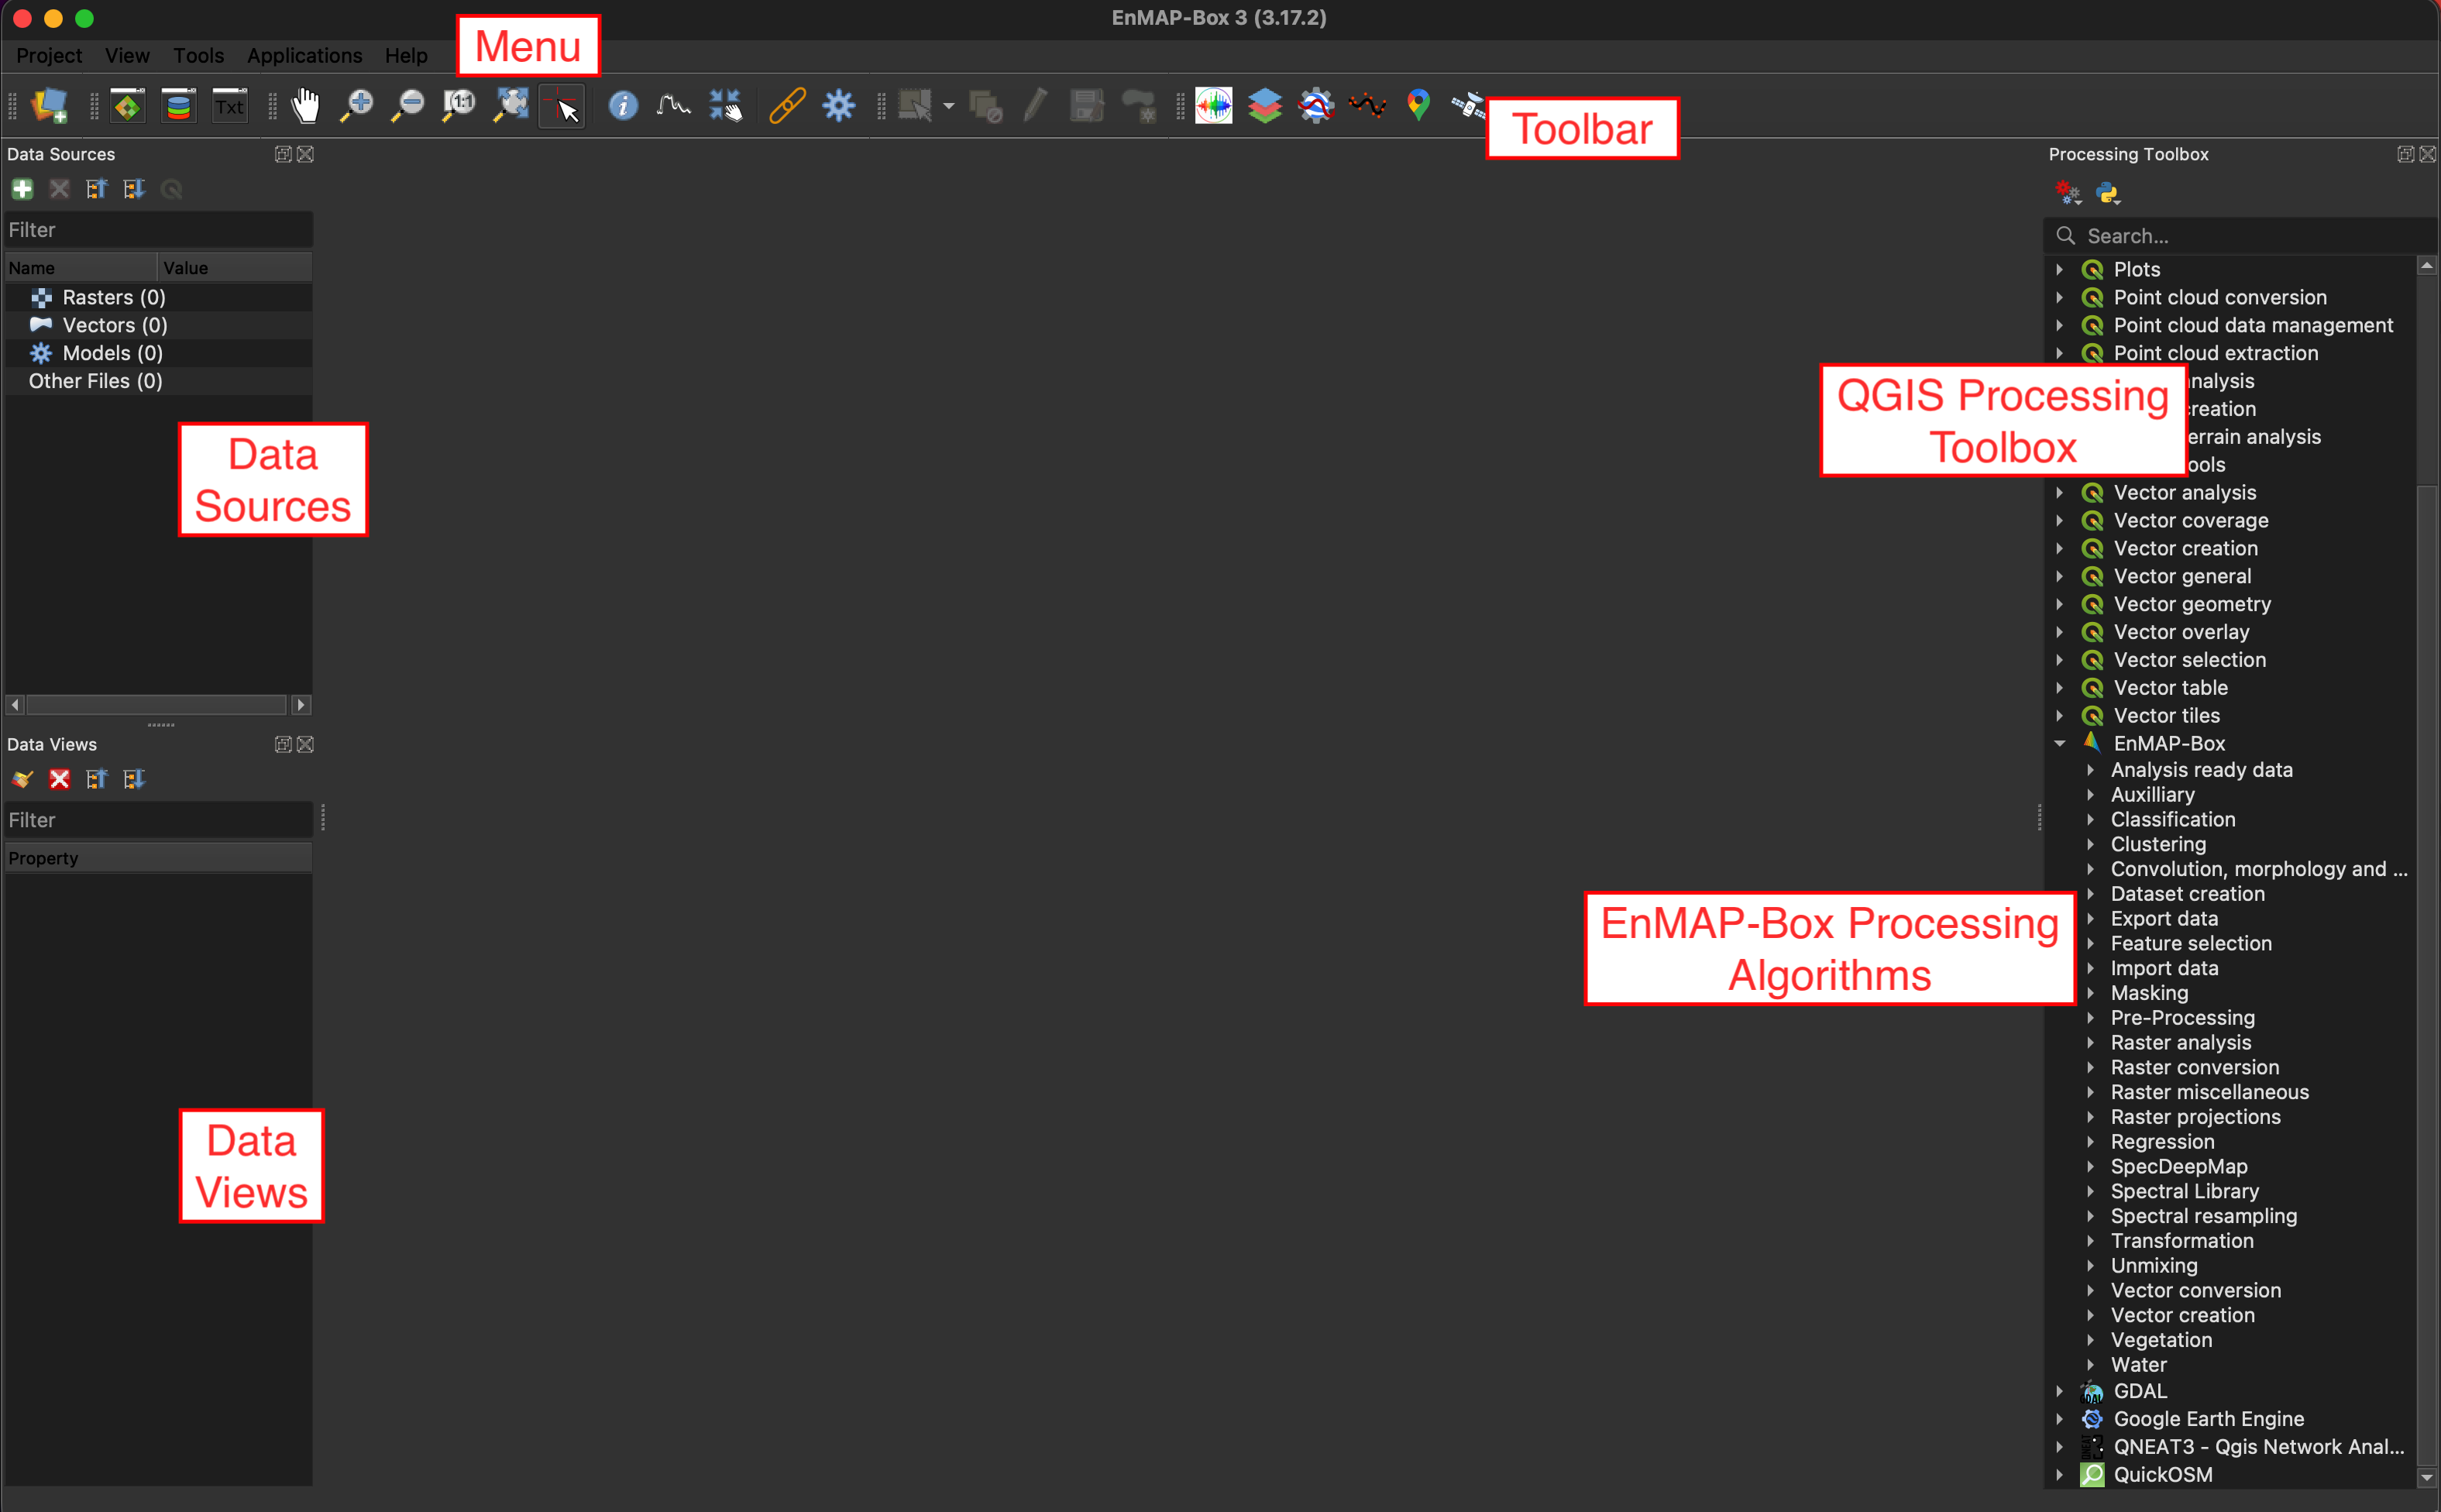
Task: Open a new text view (Txt) icon
Action: [x=229, y=105]
